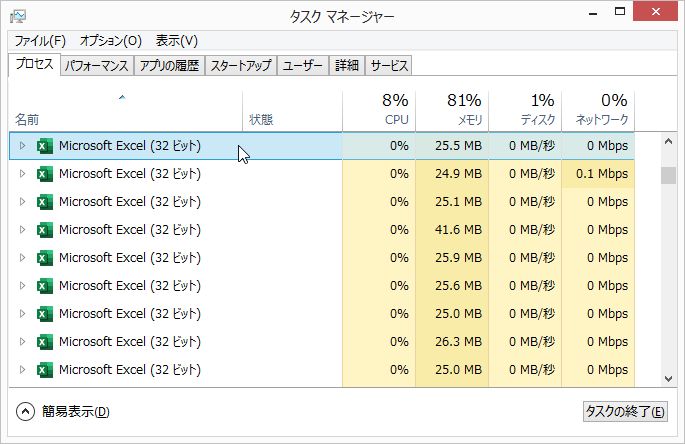The height and width of the screenshot is (444, 685).
Task: Expand the Excel process using 26.3 MB
Action: 22,341
